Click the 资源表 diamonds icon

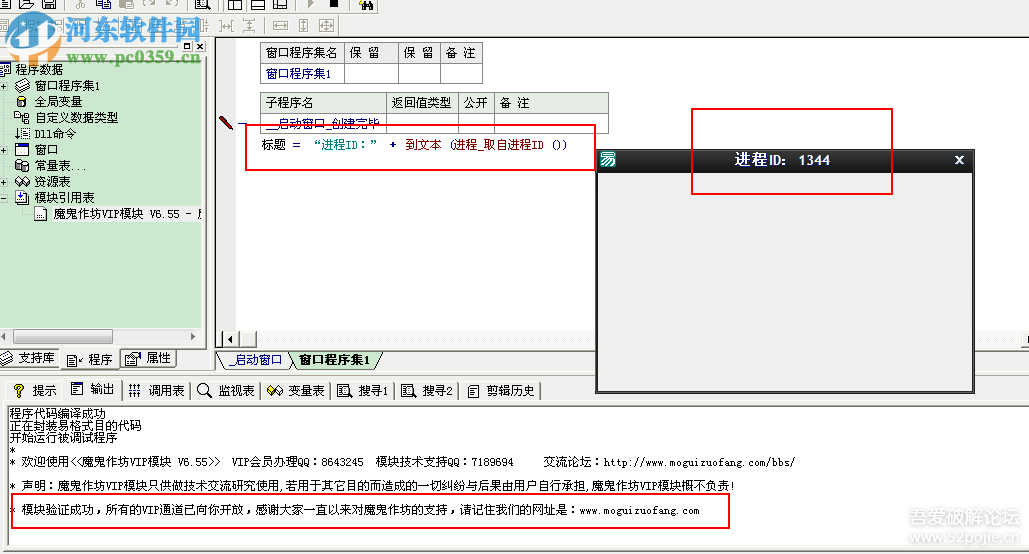tap(22, 181)
